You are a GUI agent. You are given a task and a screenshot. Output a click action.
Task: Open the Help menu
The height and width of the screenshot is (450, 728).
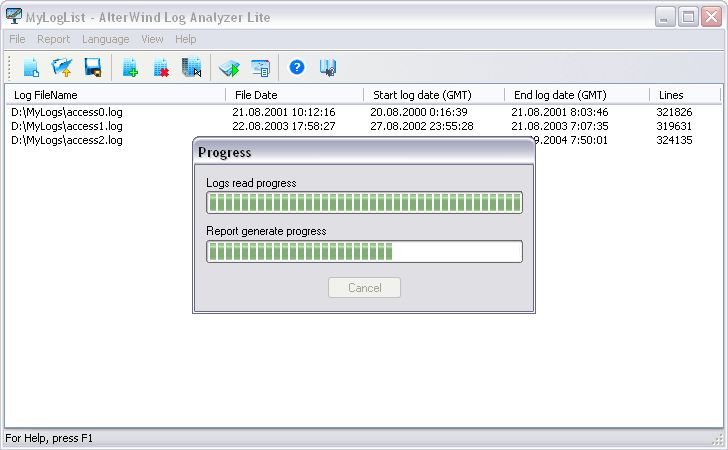click(x=185, y=39)
